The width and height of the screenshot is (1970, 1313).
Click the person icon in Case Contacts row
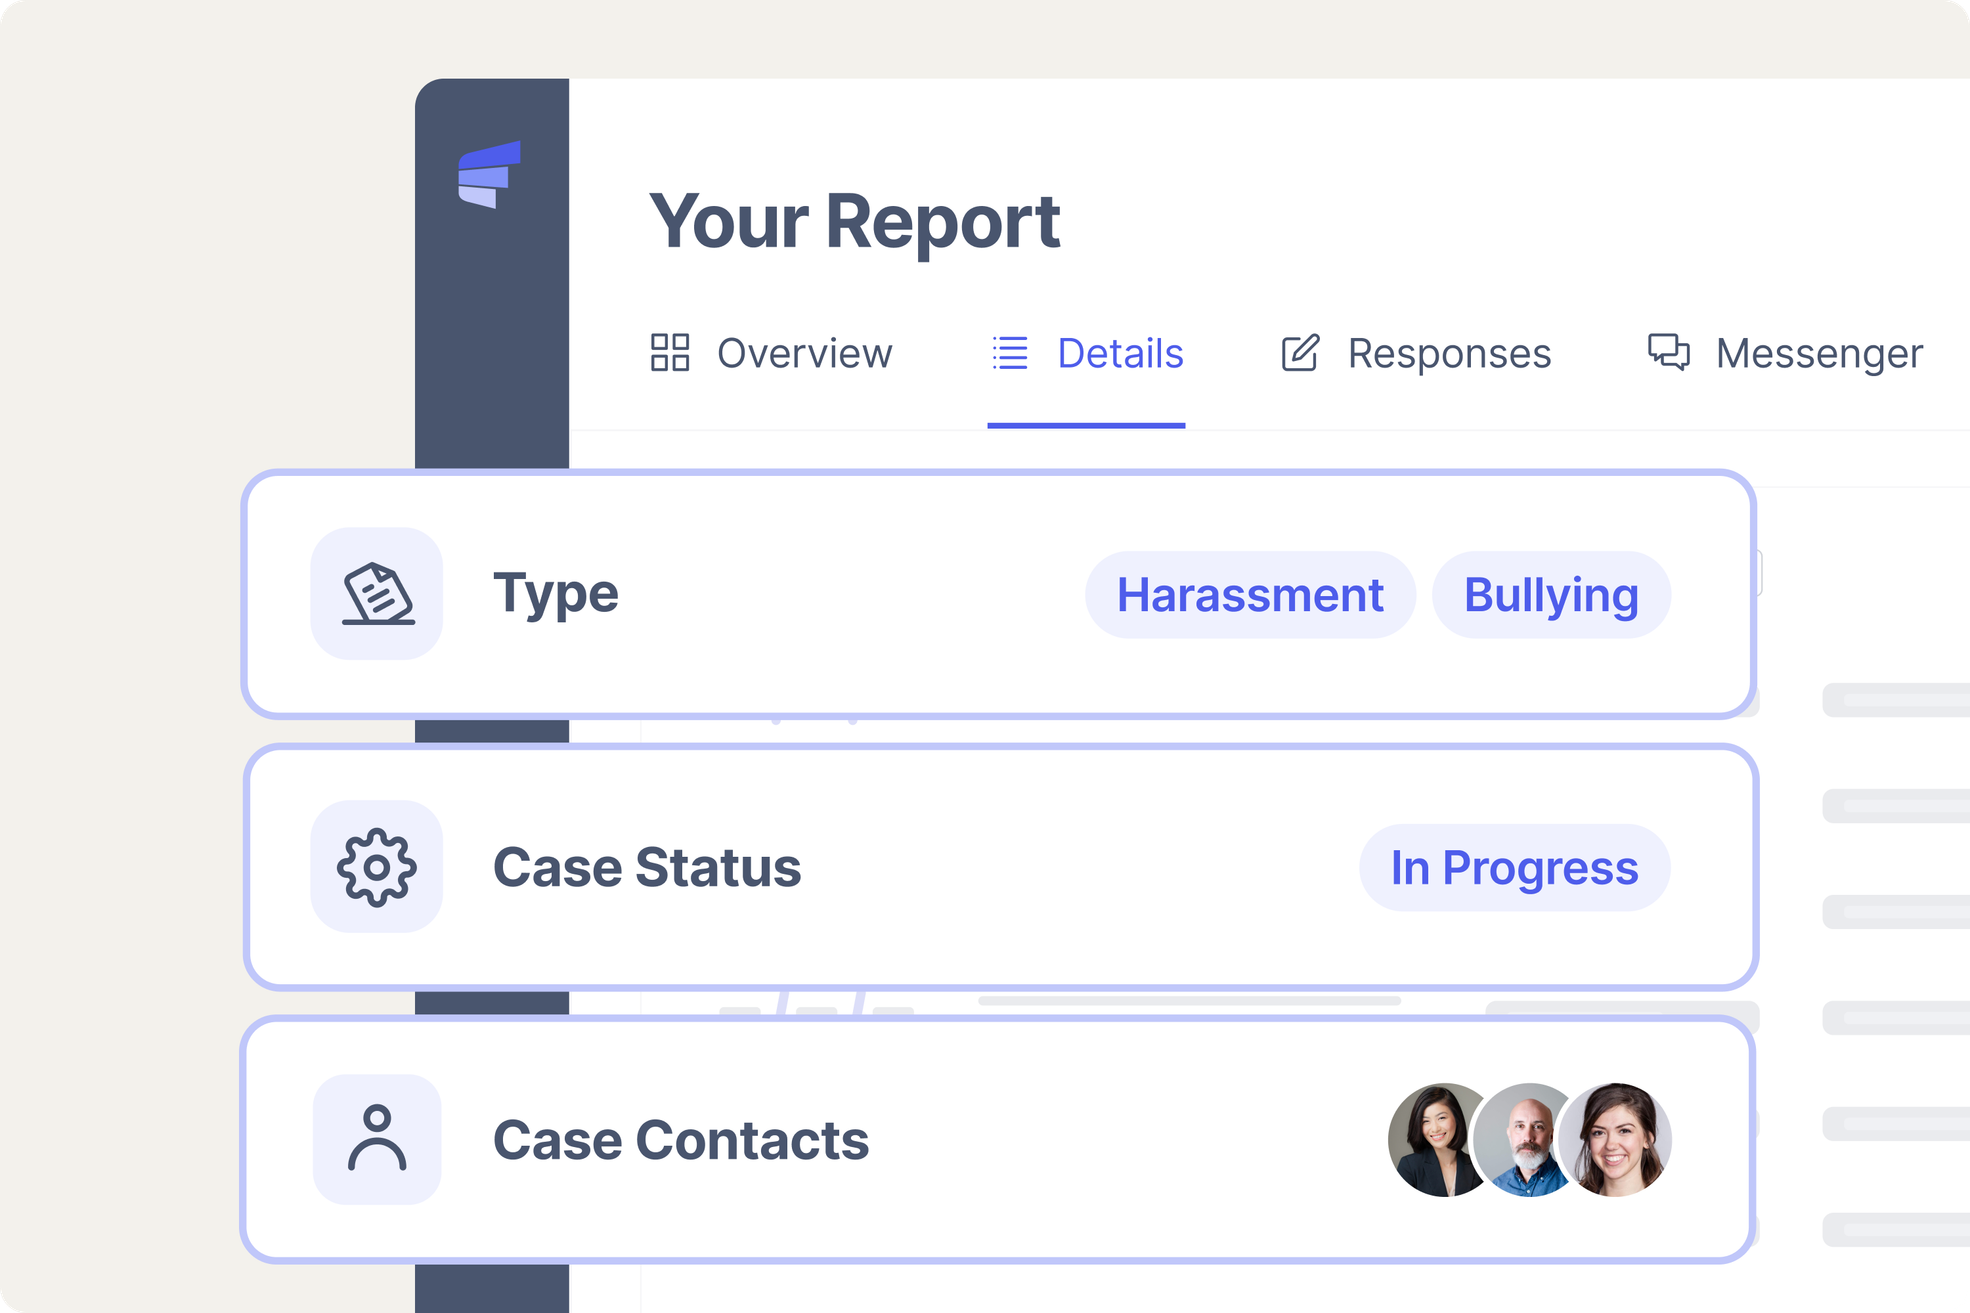pyautogui.click(x=377, y=1139)
